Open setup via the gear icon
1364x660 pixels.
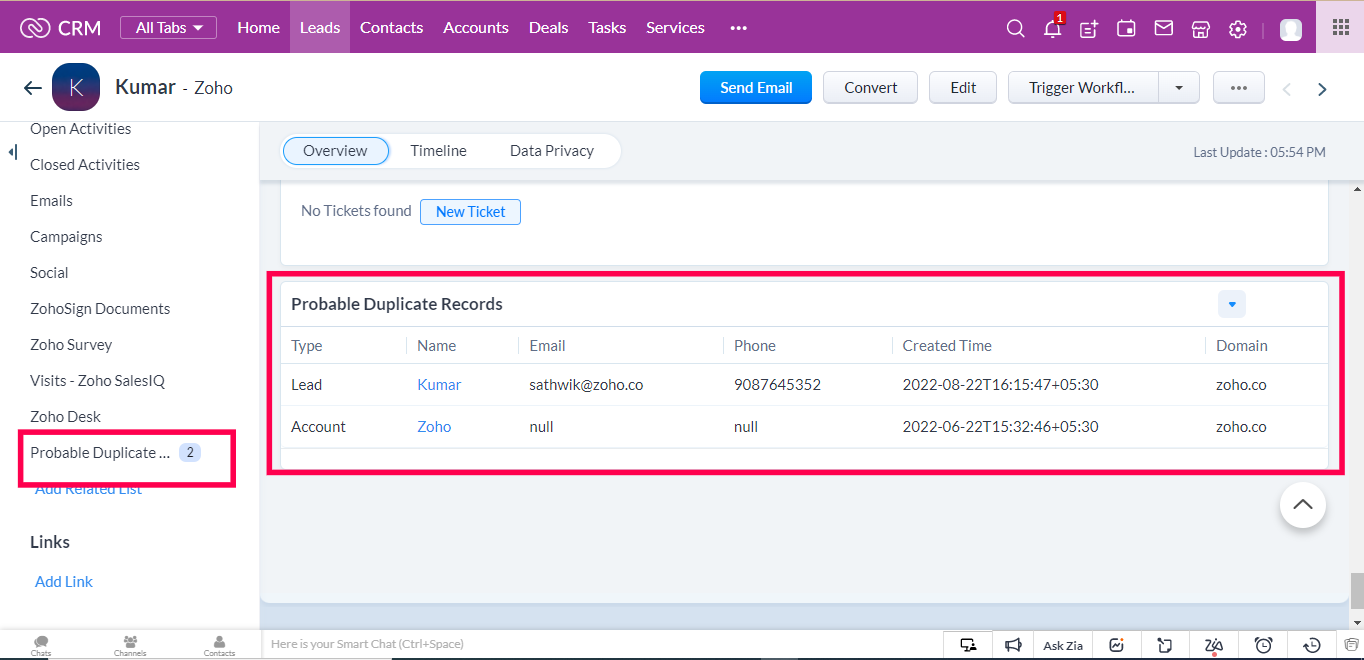click(1238, 28)
